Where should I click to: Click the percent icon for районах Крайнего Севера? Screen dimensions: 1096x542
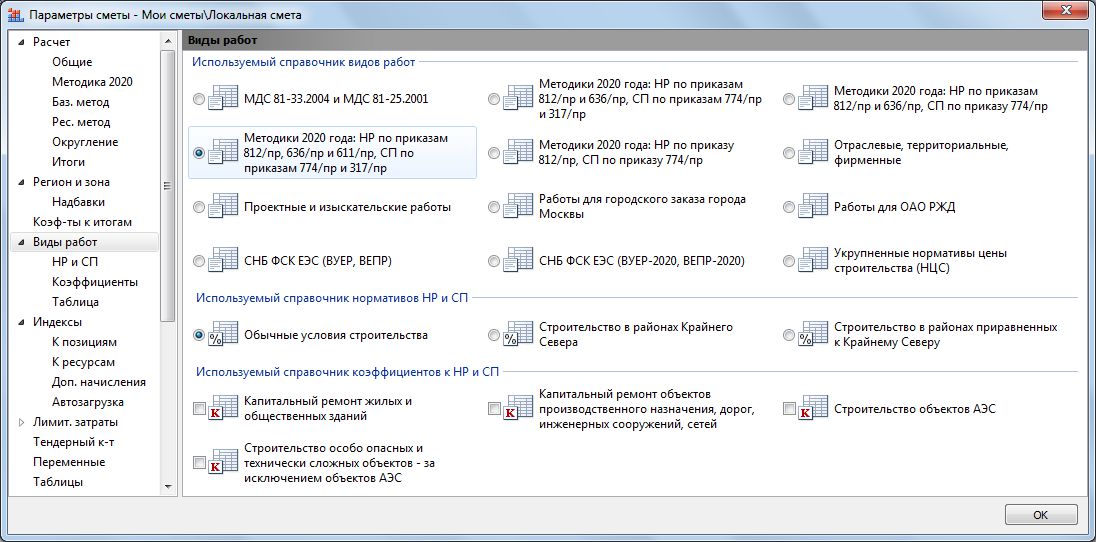point(519,334)
